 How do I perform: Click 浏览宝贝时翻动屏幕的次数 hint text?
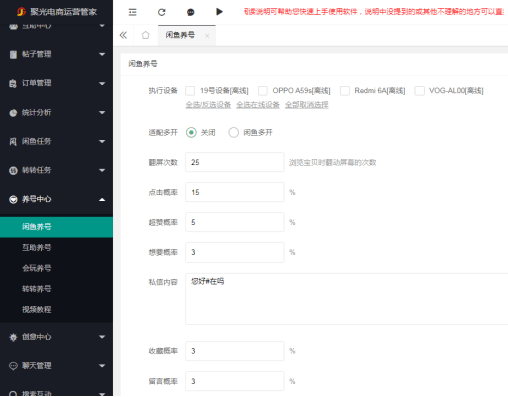pyautogui.click(x=332, y=163)
